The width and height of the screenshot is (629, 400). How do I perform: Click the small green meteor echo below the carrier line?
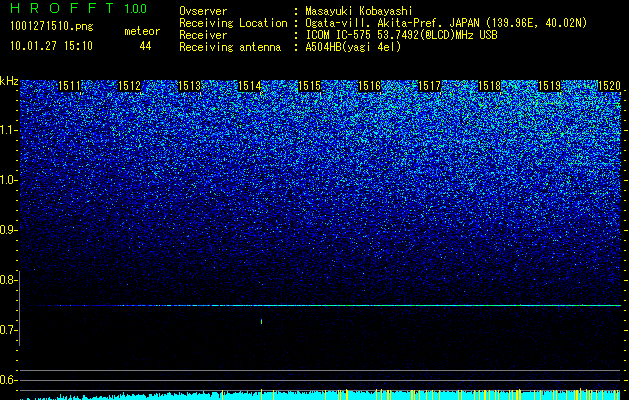click(x=262, y=321)
